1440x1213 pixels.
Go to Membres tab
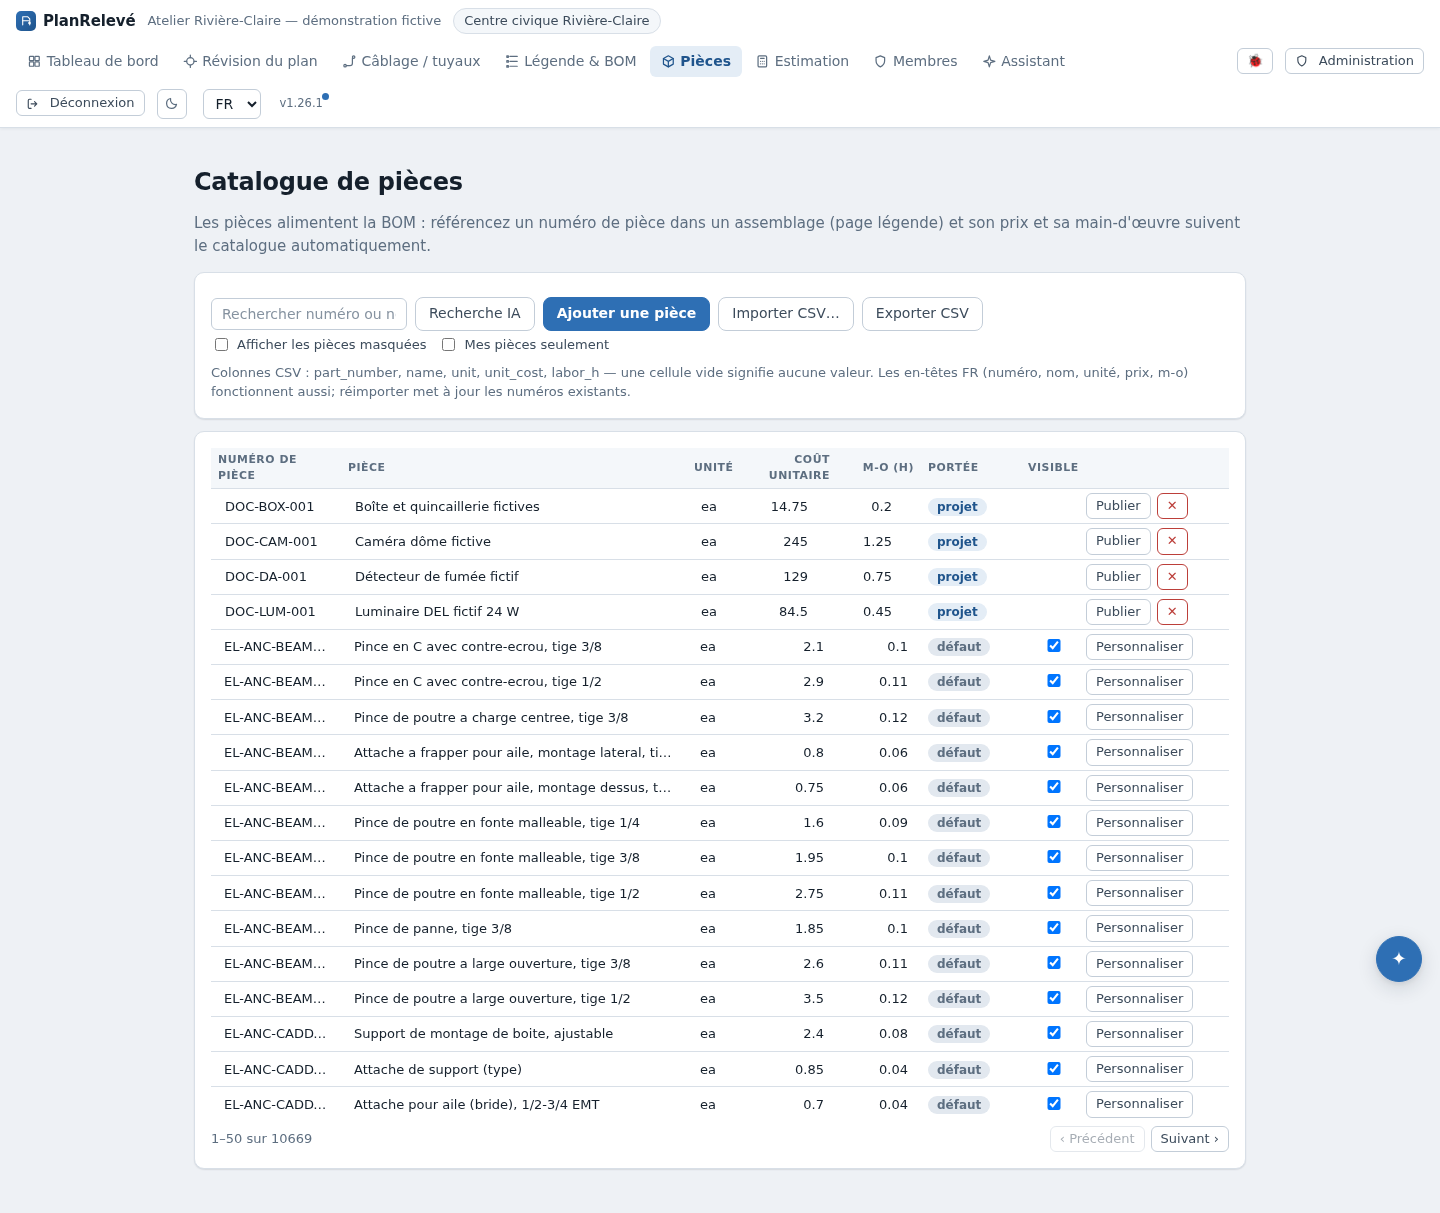coord(915,61)
